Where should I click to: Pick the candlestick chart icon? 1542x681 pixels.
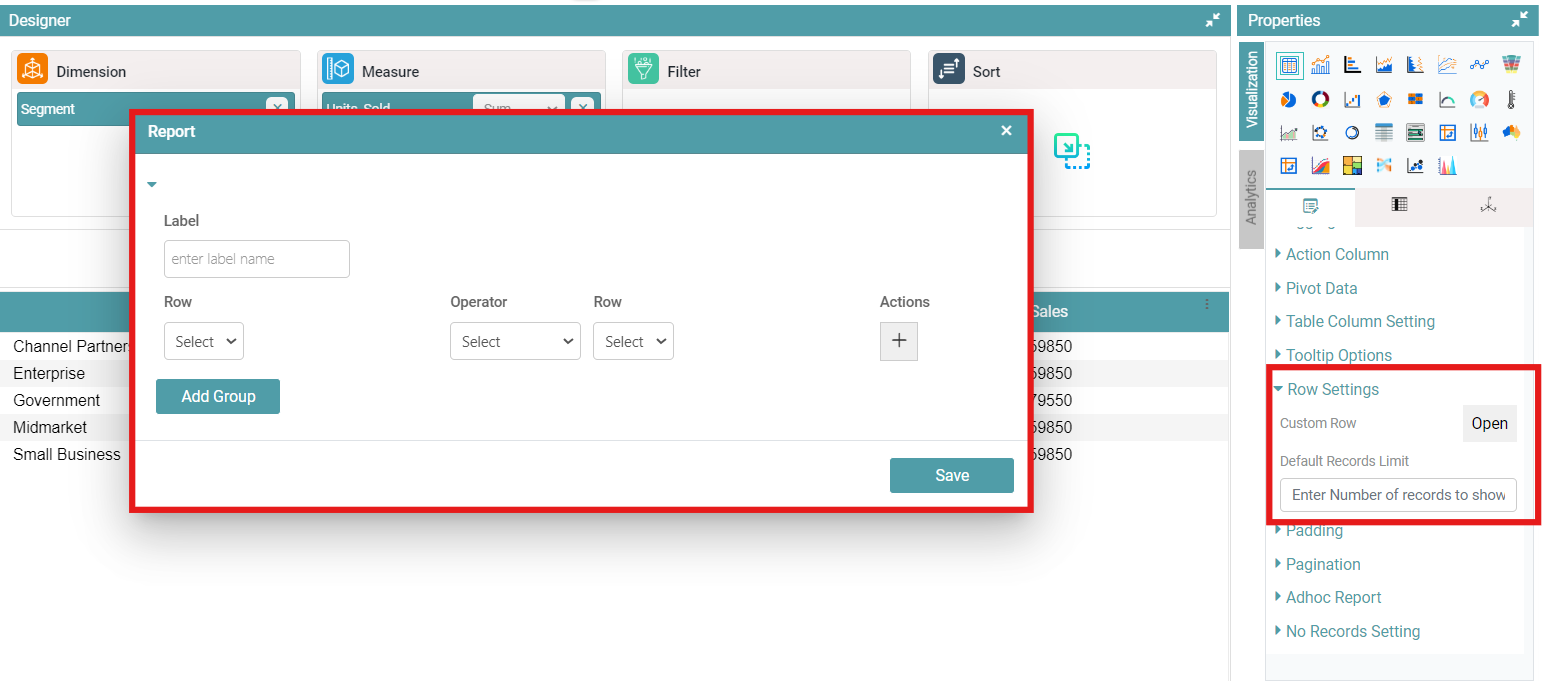tap(1479, 132)
